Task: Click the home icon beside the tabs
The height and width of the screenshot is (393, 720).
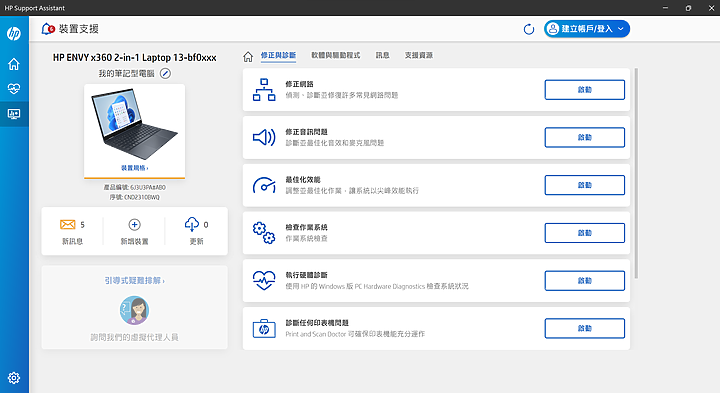Action: (248, 56)
